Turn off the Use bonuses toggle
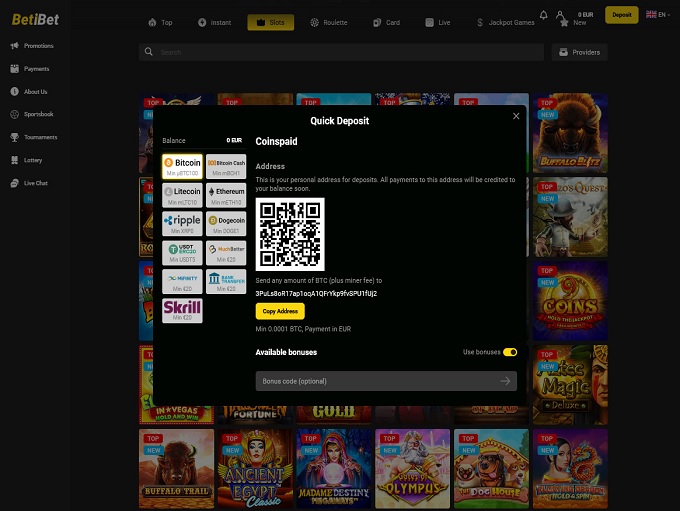 tap(510, 352)
